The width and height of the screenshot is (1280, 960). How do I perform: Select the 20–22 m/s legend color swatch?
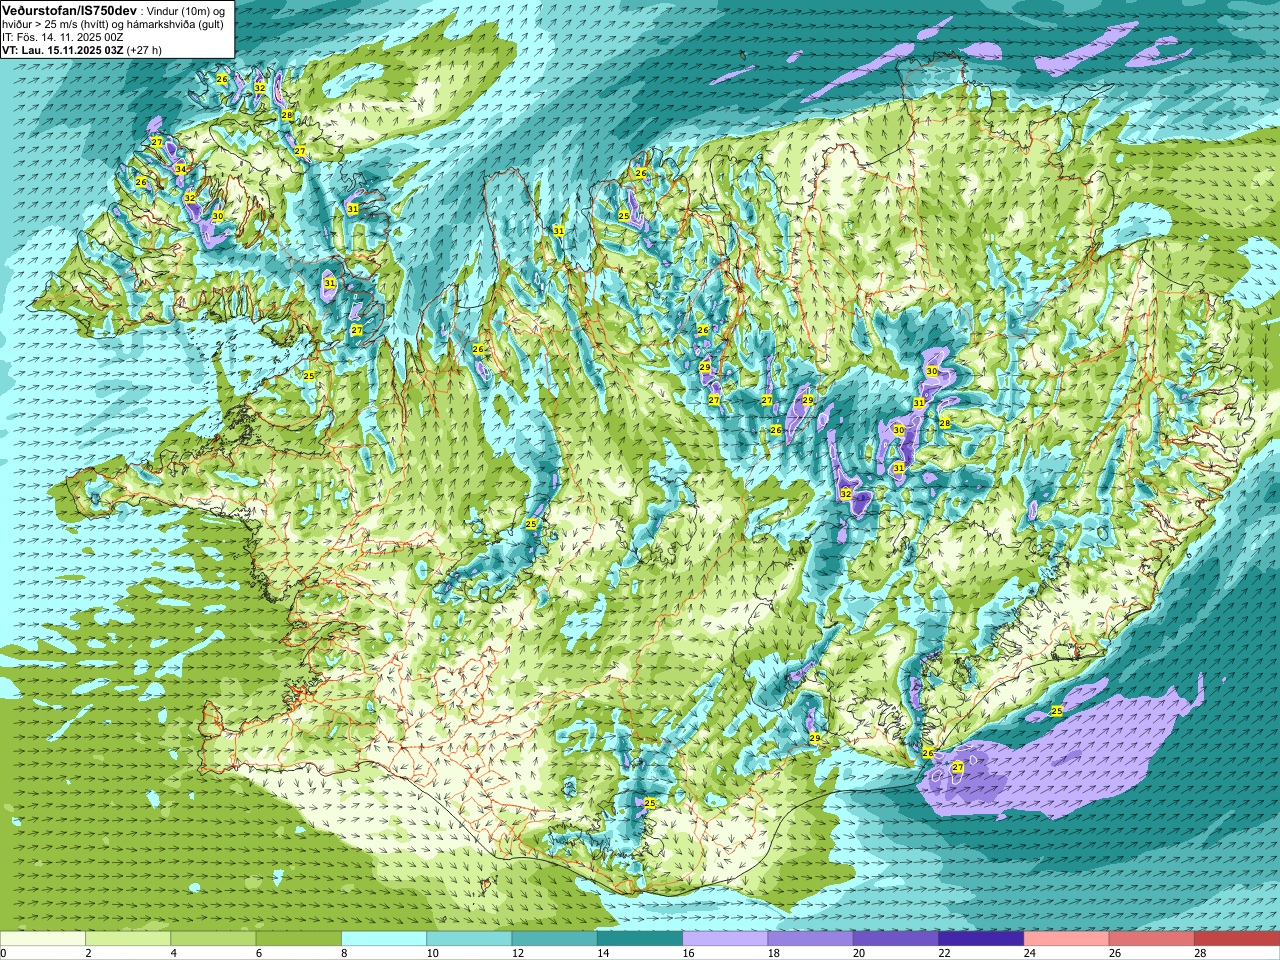(x=896, y=939)
